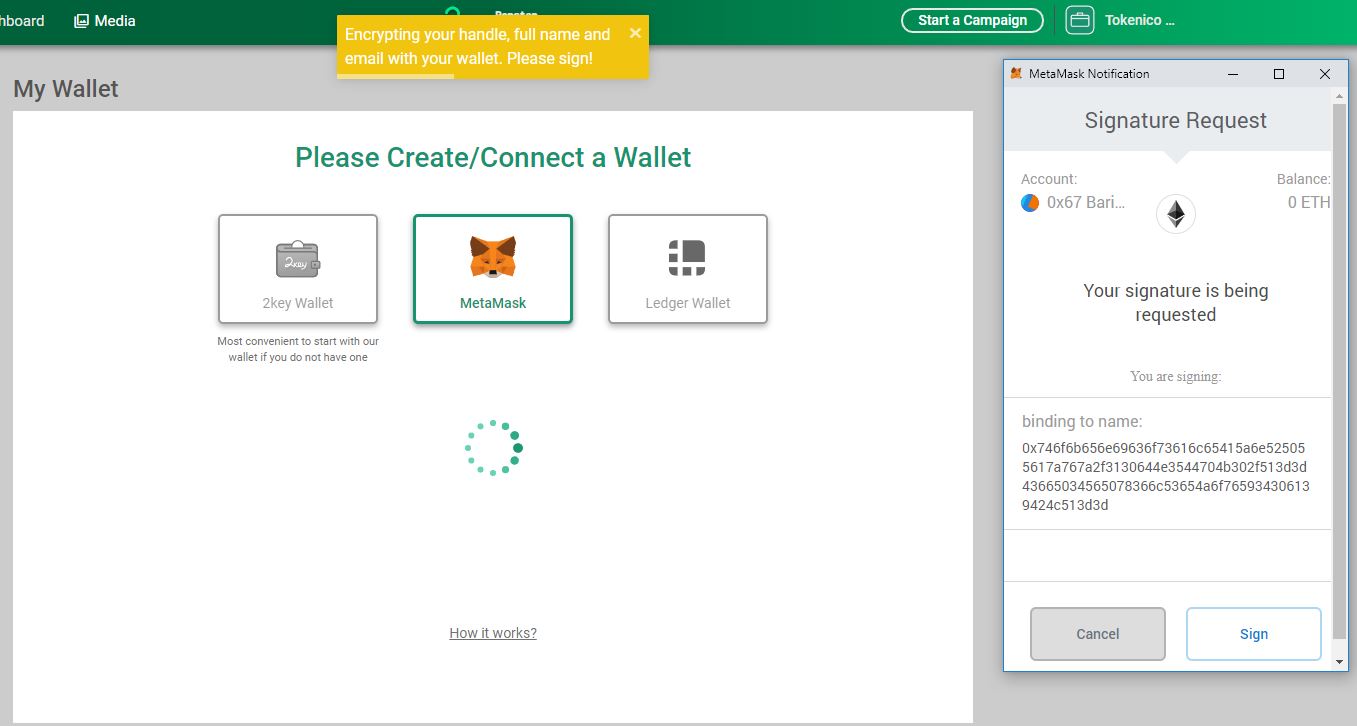Click the MetaMask popup vertical scrollbar thumb

coord(1340,371)
